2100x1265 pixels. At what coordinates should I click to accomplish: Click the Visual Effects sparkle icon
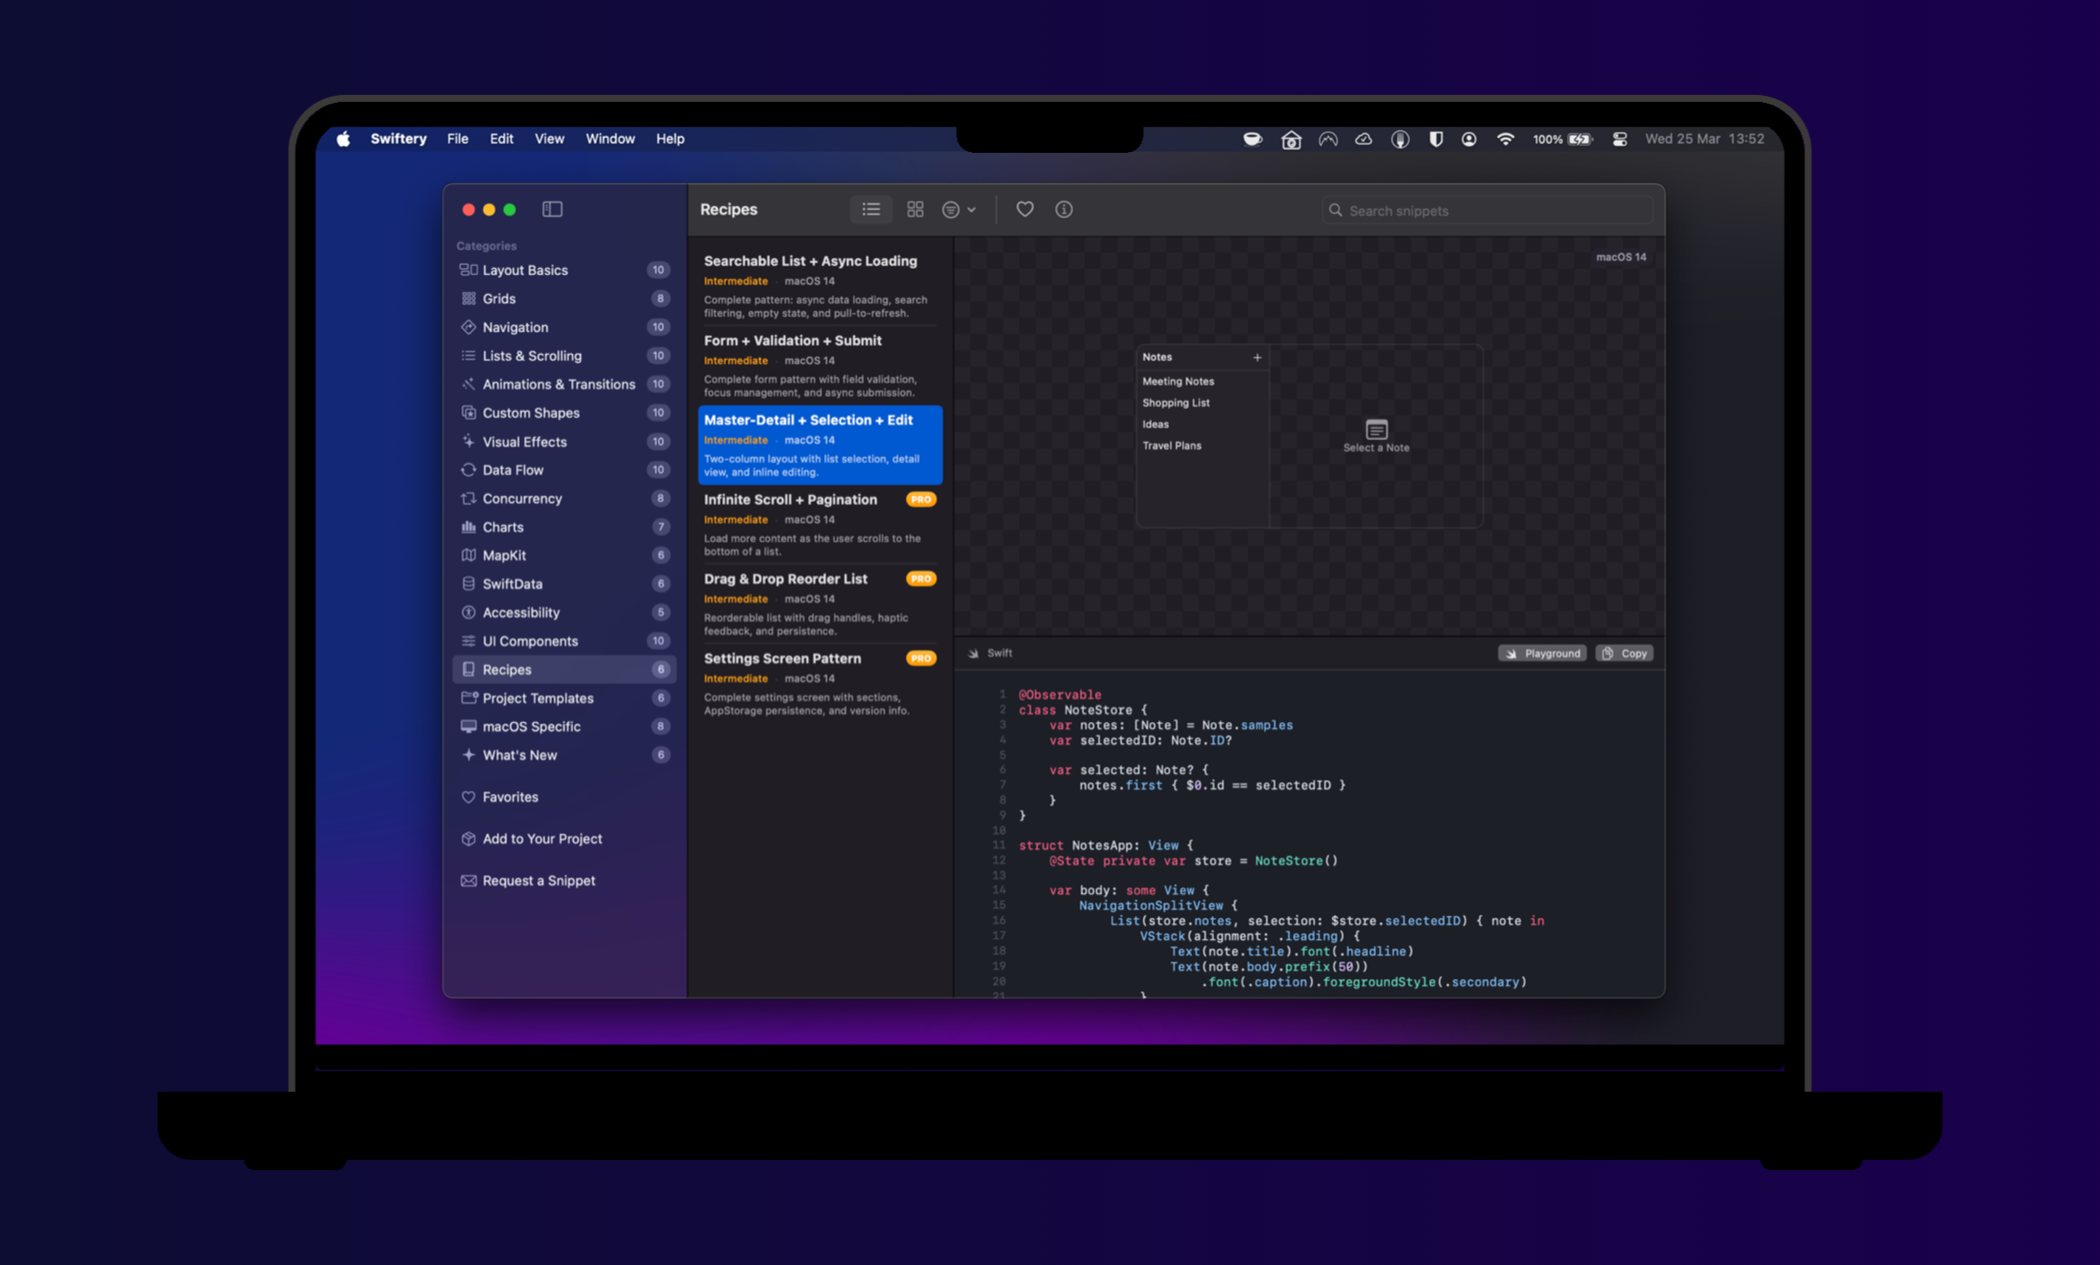[468, 441]
